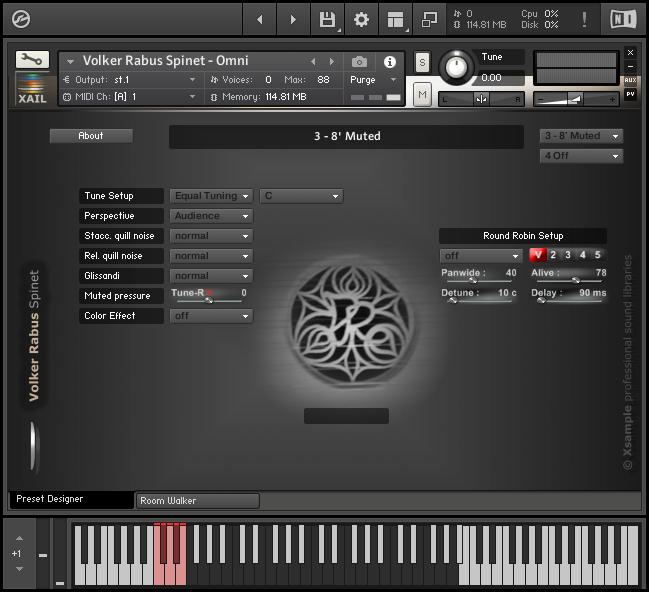649x592 pixels.
Task: Open Round Robin off dropdown
Action: [x=481, y=256]
